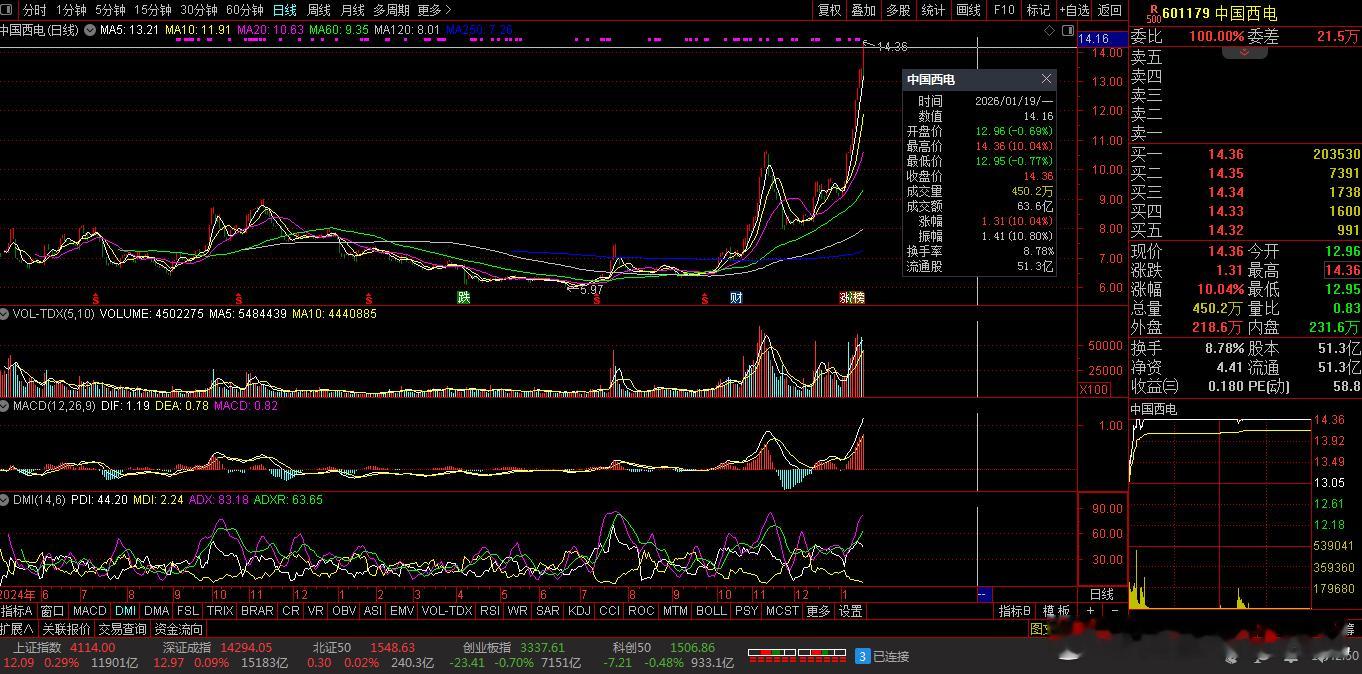The image size is (1362, 674).
Task: Switch to the MACD indicator tab
Action: 89,611
